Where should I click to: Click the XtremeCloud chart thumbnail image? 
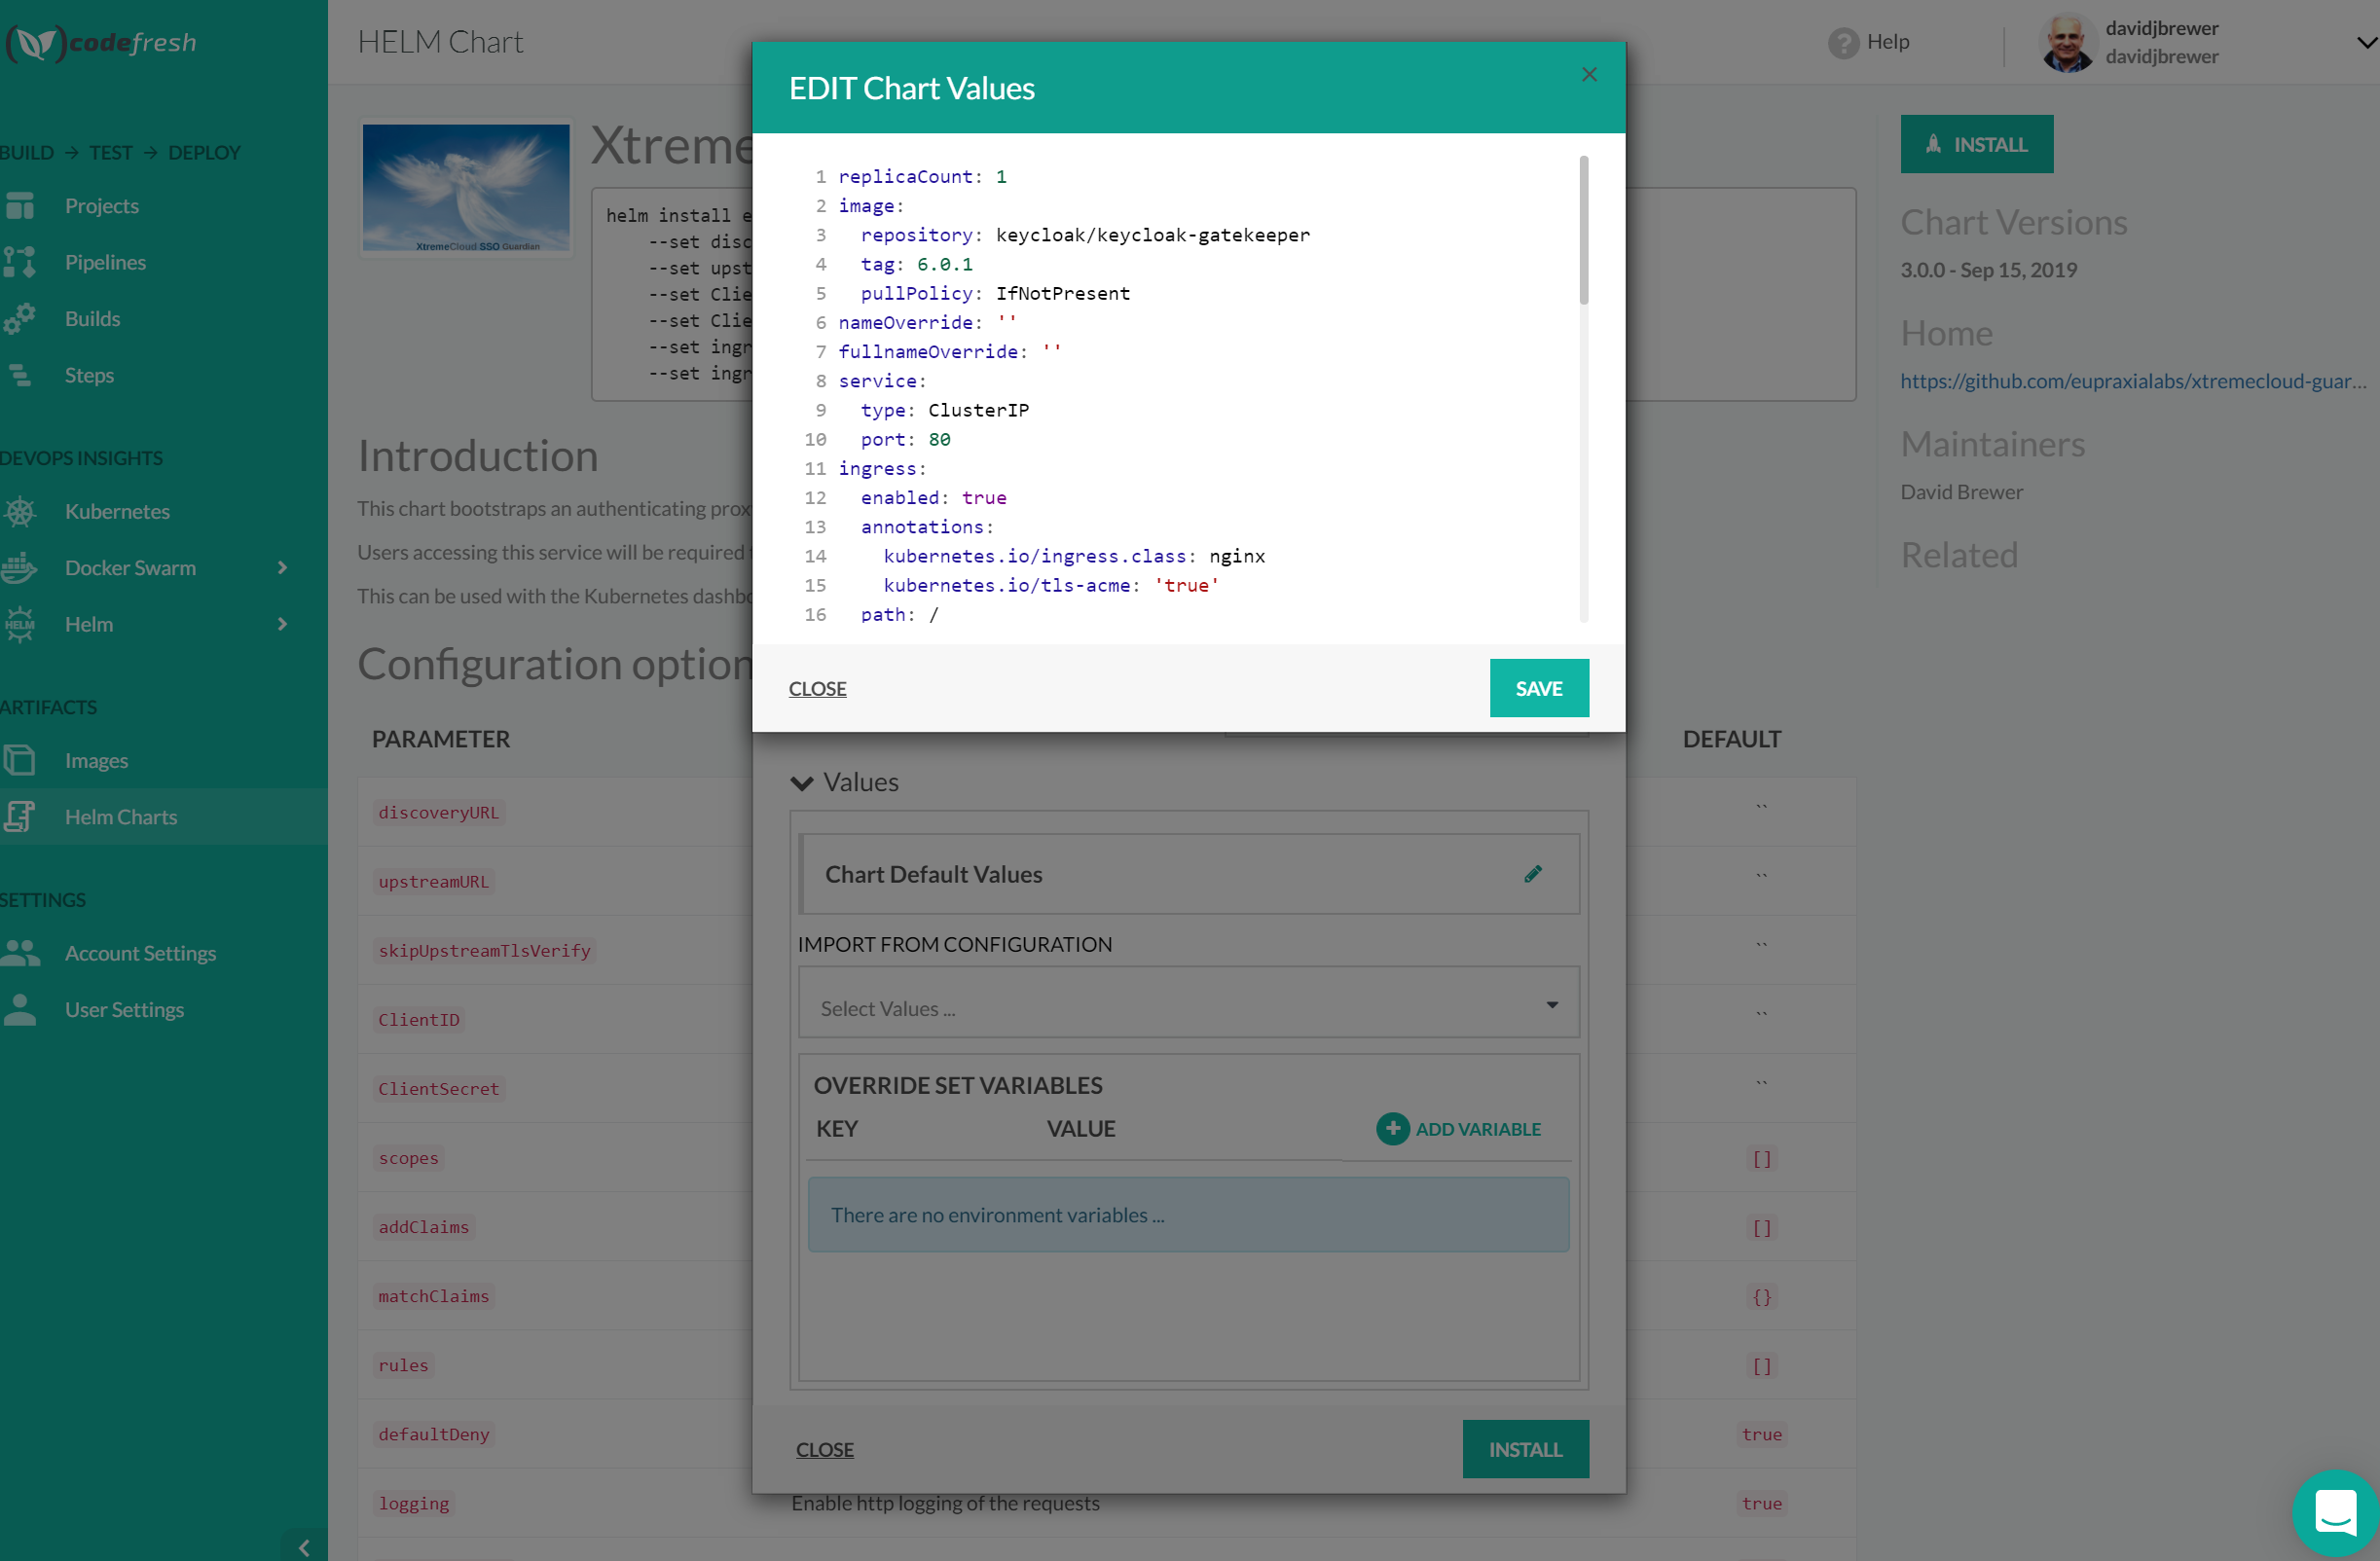pos(466,187)
